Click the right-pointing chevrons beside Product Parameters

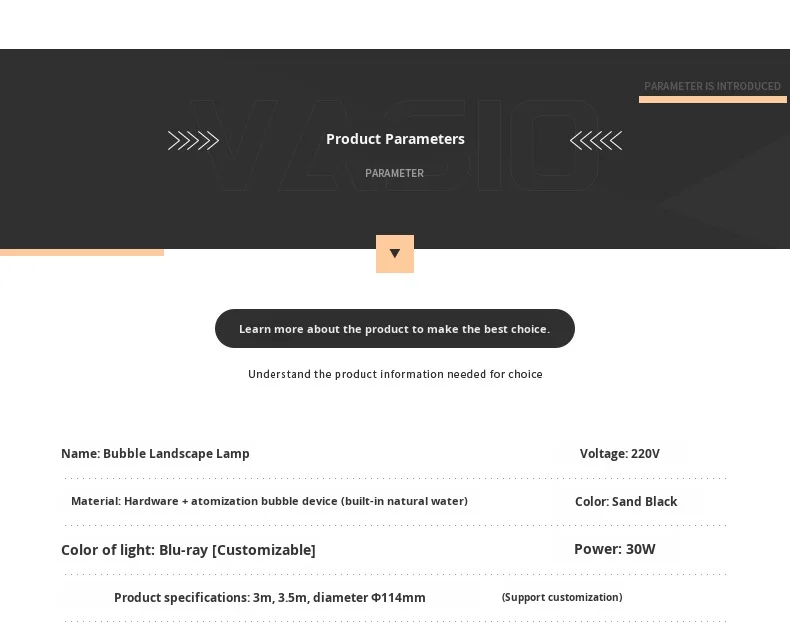tap(193, 140)
